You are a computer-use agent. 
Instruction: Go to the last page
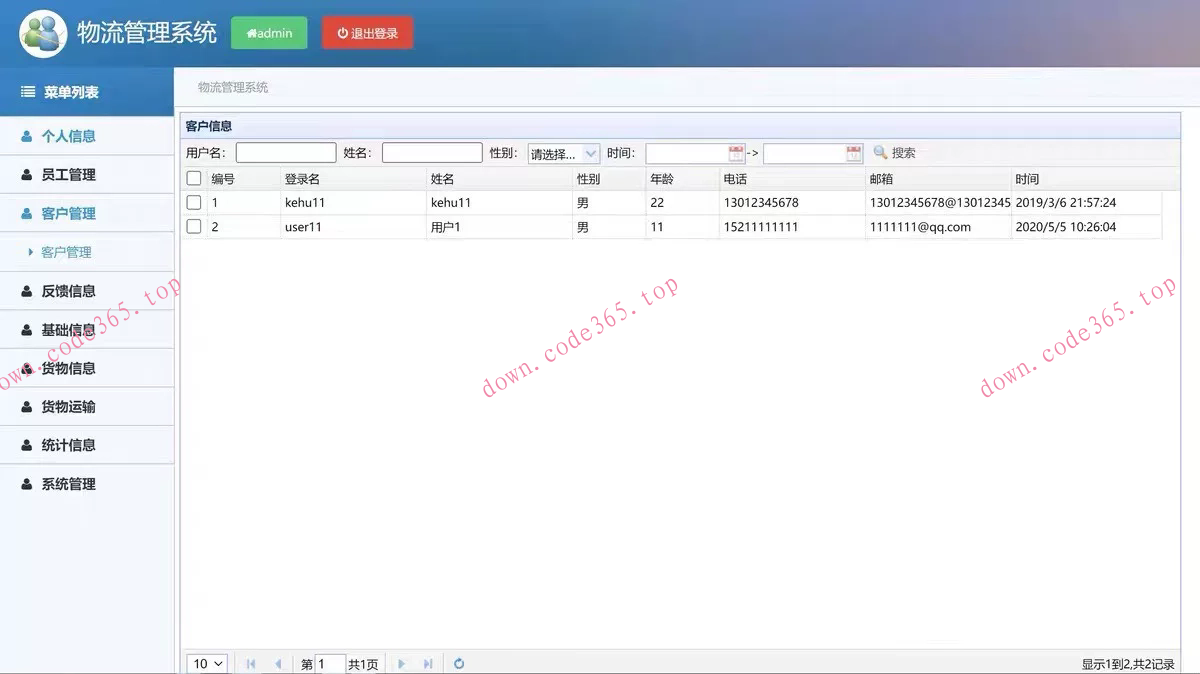click(x=428, y=664)
